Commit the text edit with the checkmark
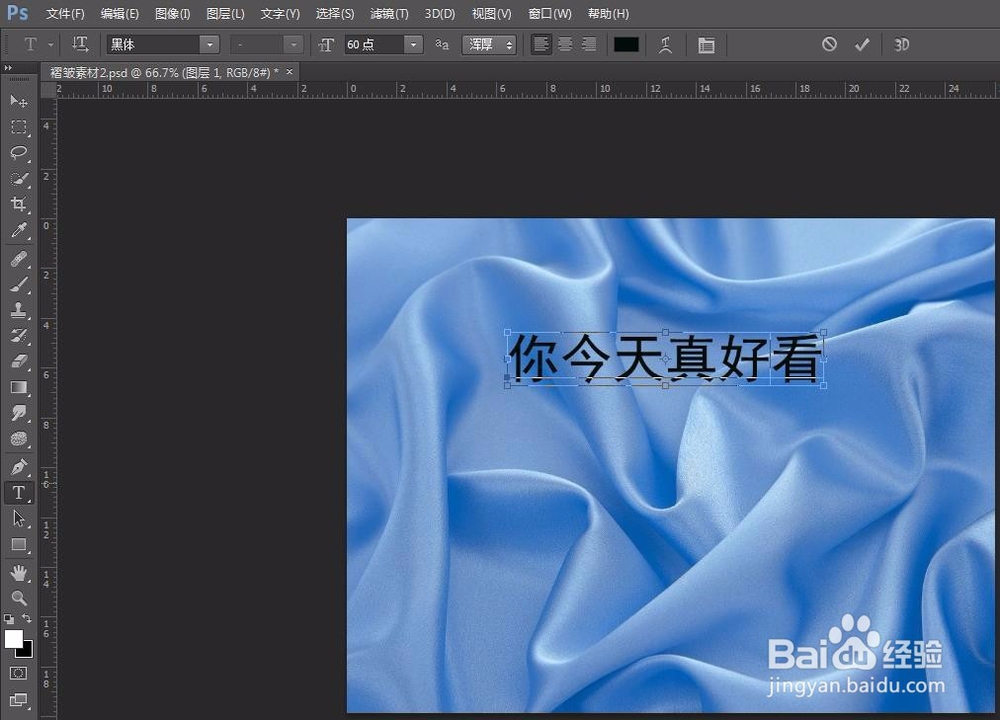1000x720 pixels. point(862,44)
